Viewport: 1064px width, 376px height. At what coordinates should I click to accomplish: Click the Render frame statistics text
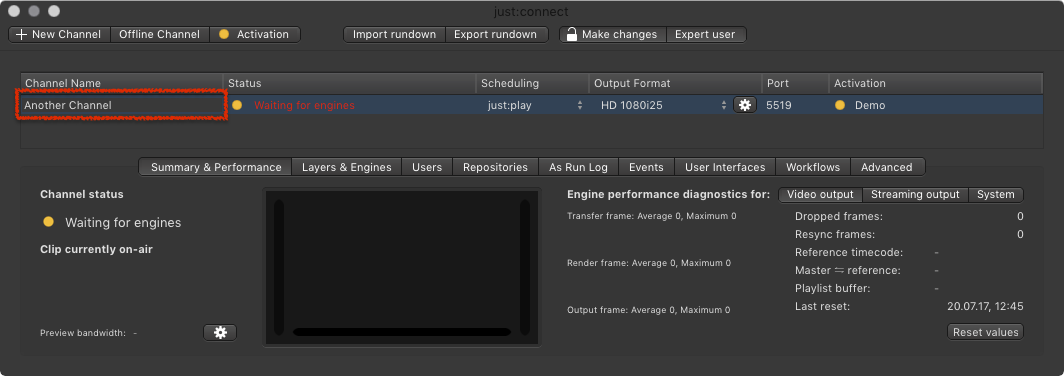click(x=649, y=263)
